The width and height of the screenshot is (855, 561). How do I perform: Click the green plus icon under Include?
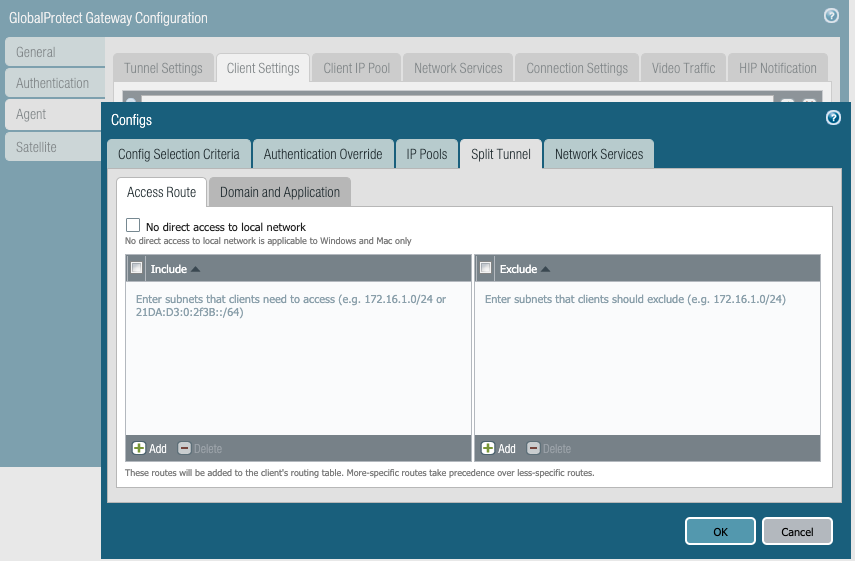(x=139, y=448)
